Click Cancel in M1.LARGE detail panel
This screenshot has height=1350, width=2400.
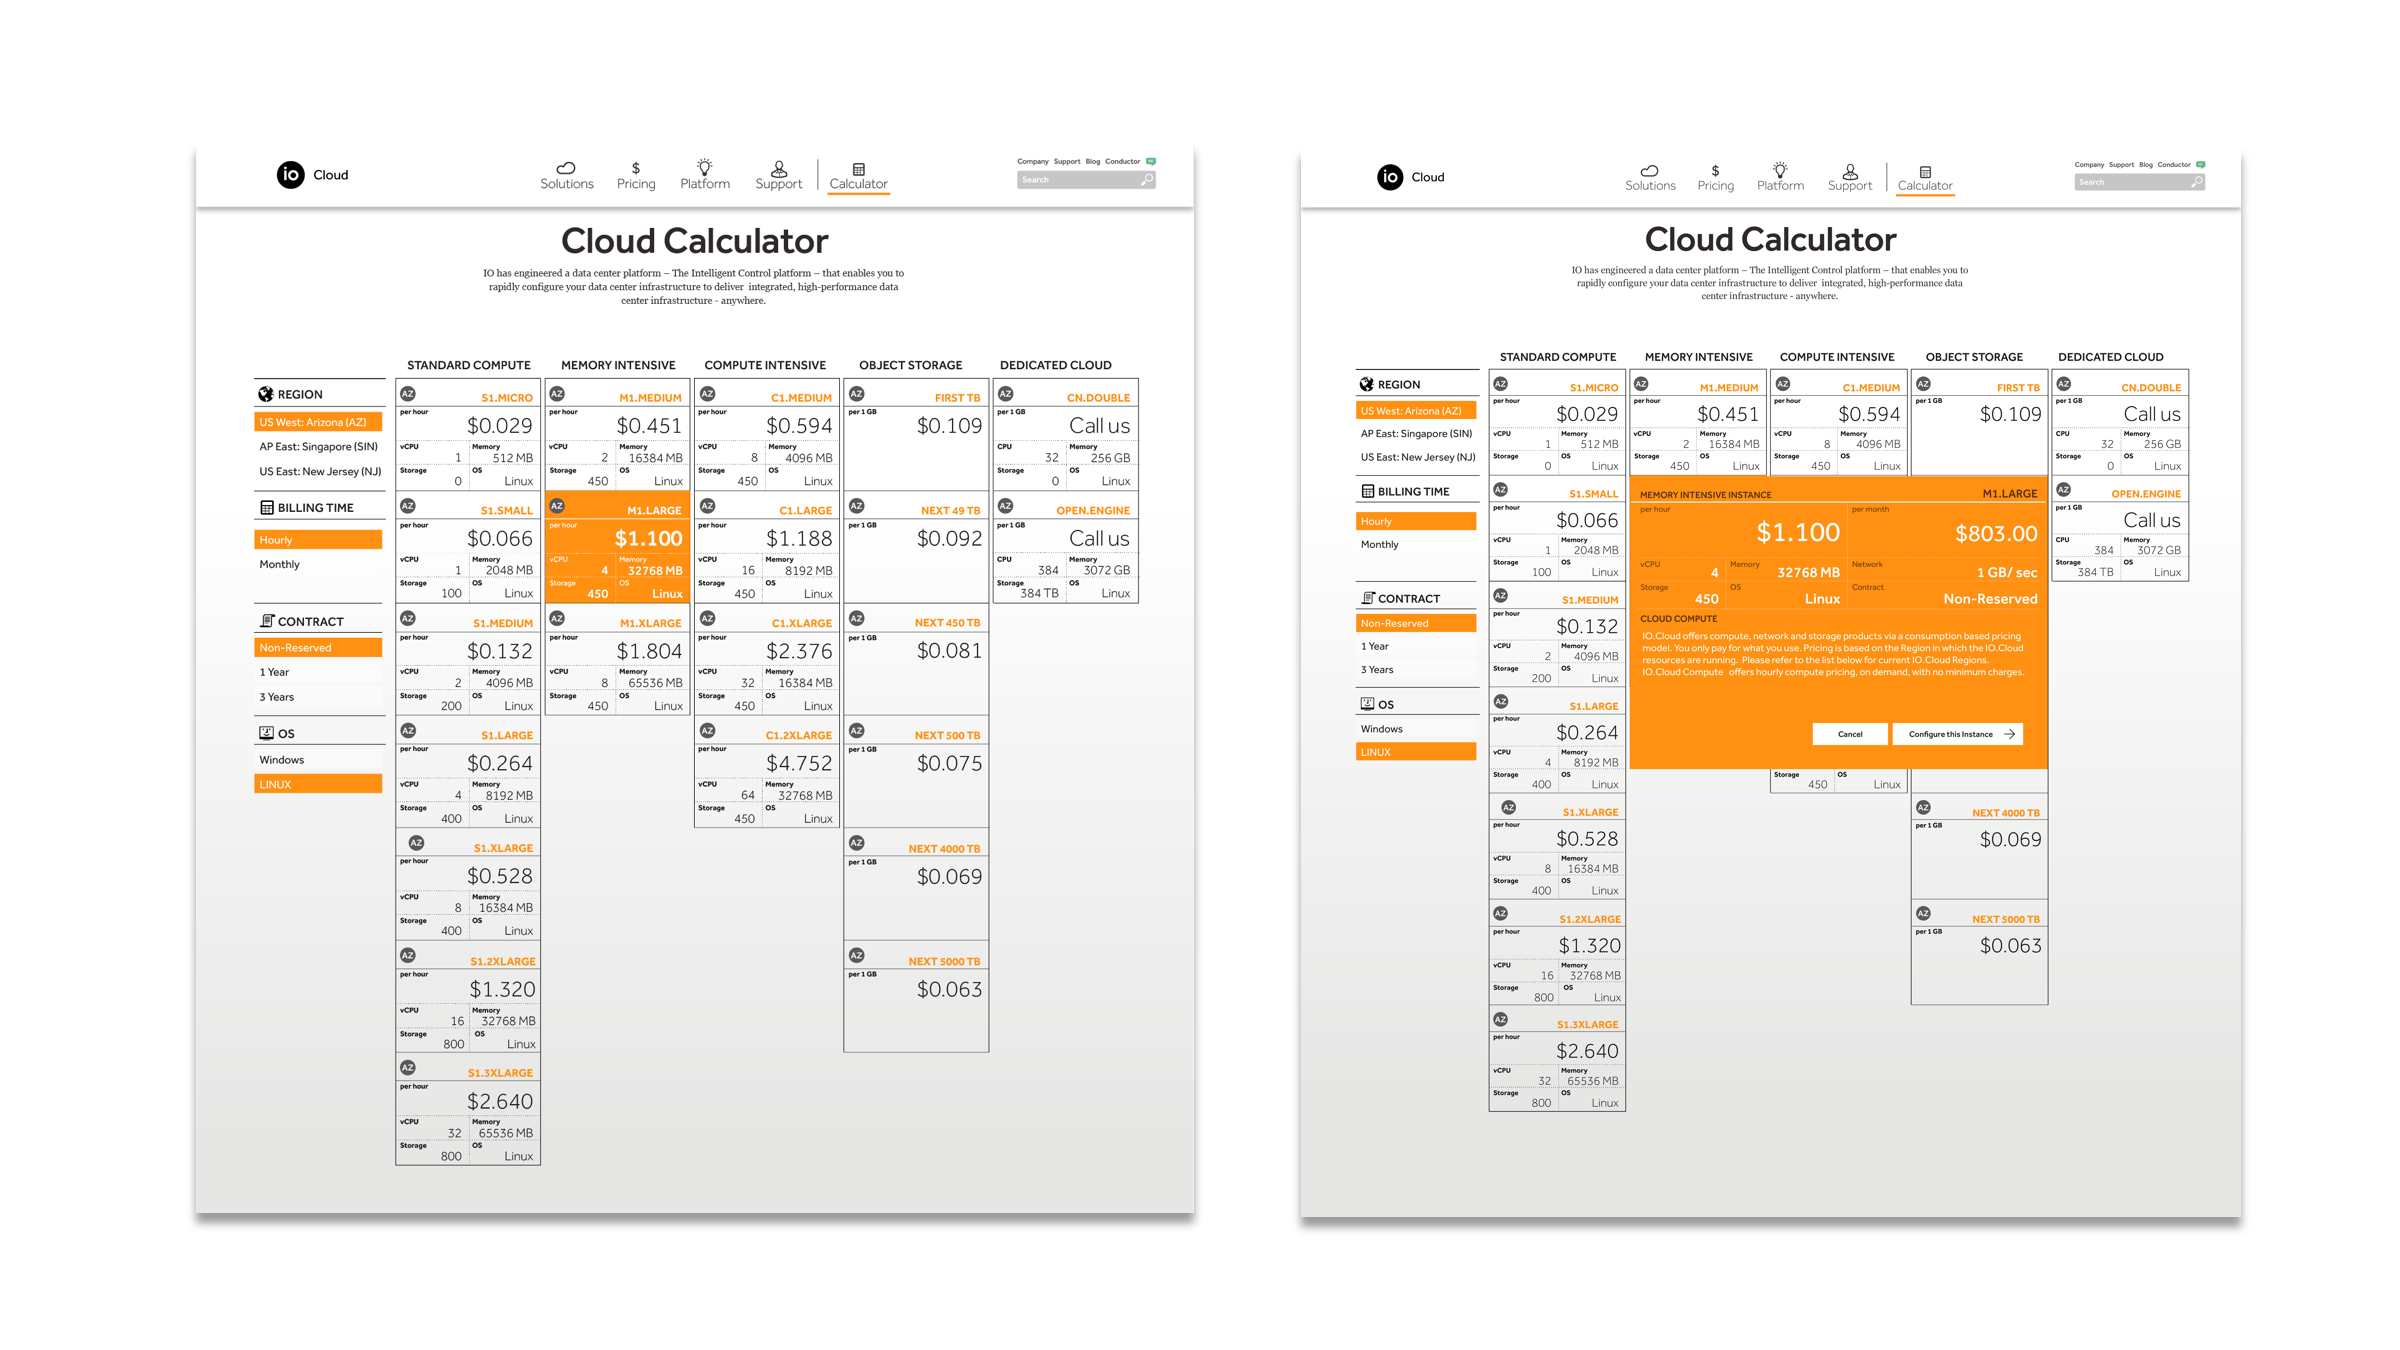[1850, 734]
